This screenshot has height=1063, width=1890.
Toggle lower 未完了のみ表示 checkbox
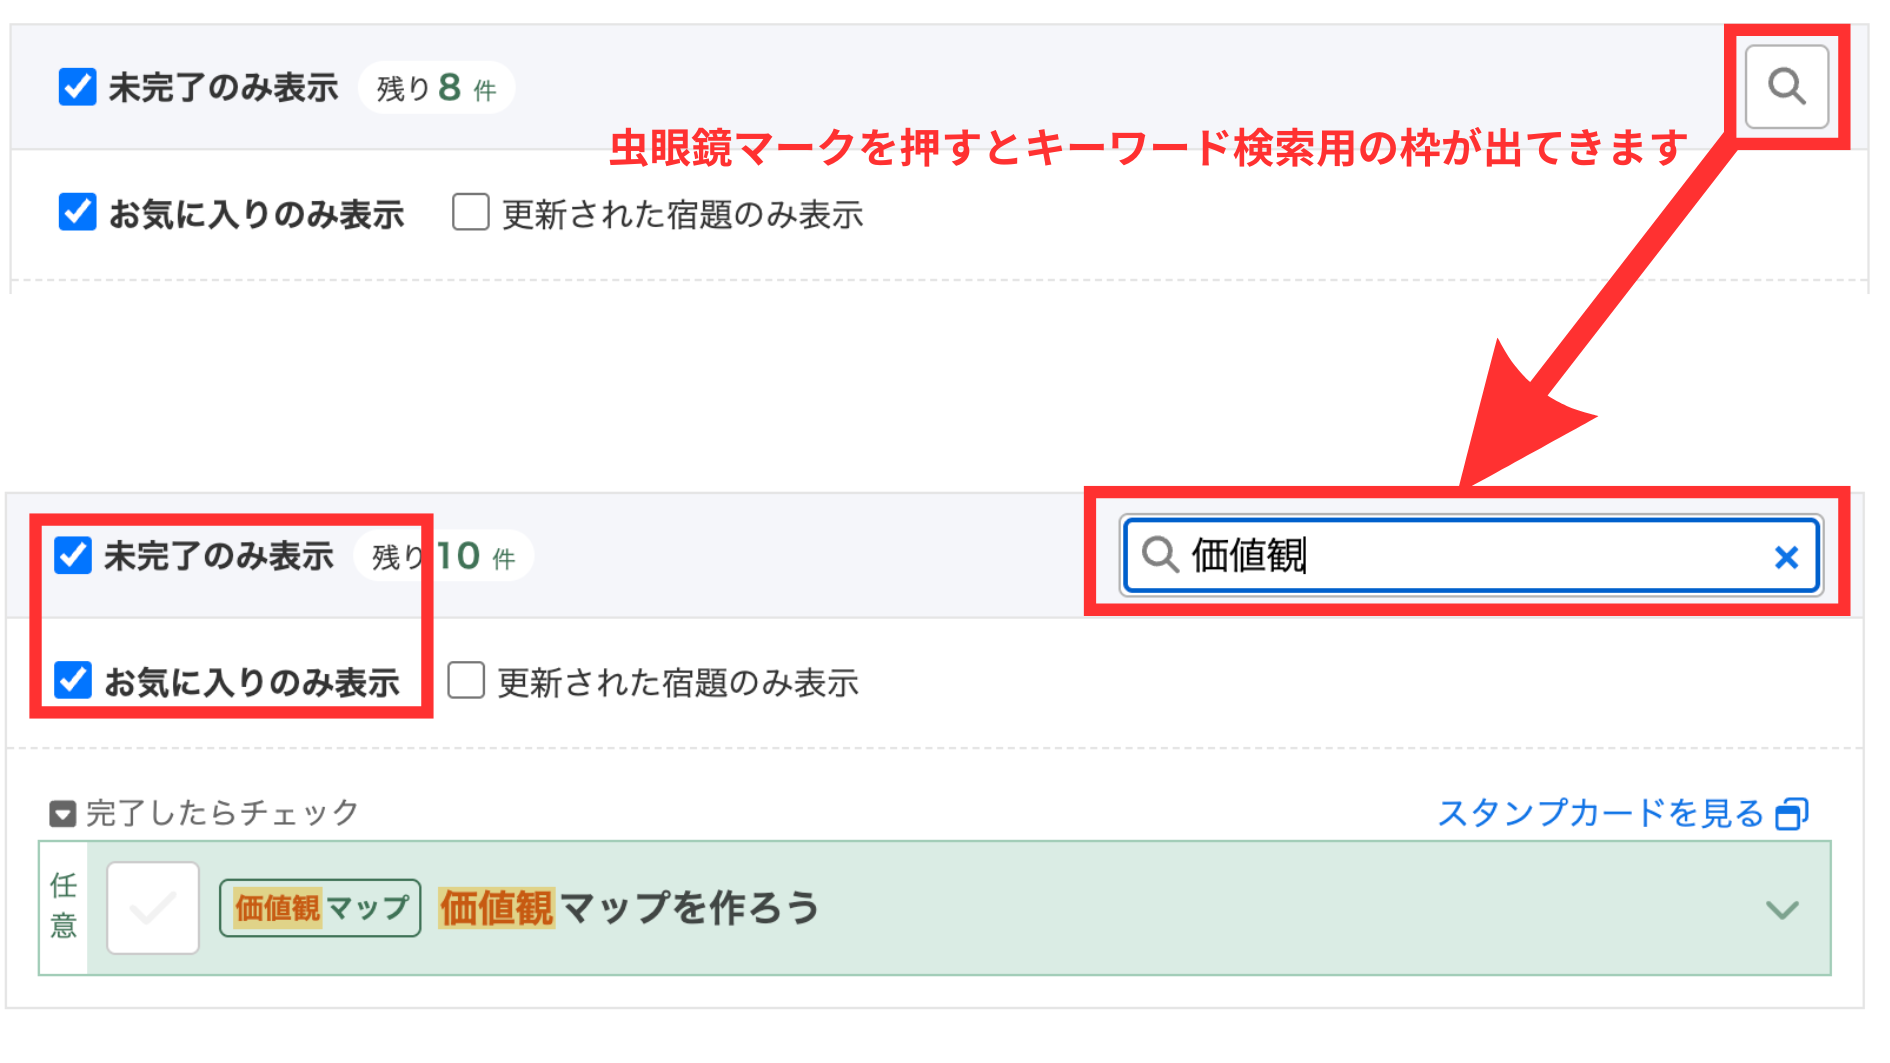point(73,555)
